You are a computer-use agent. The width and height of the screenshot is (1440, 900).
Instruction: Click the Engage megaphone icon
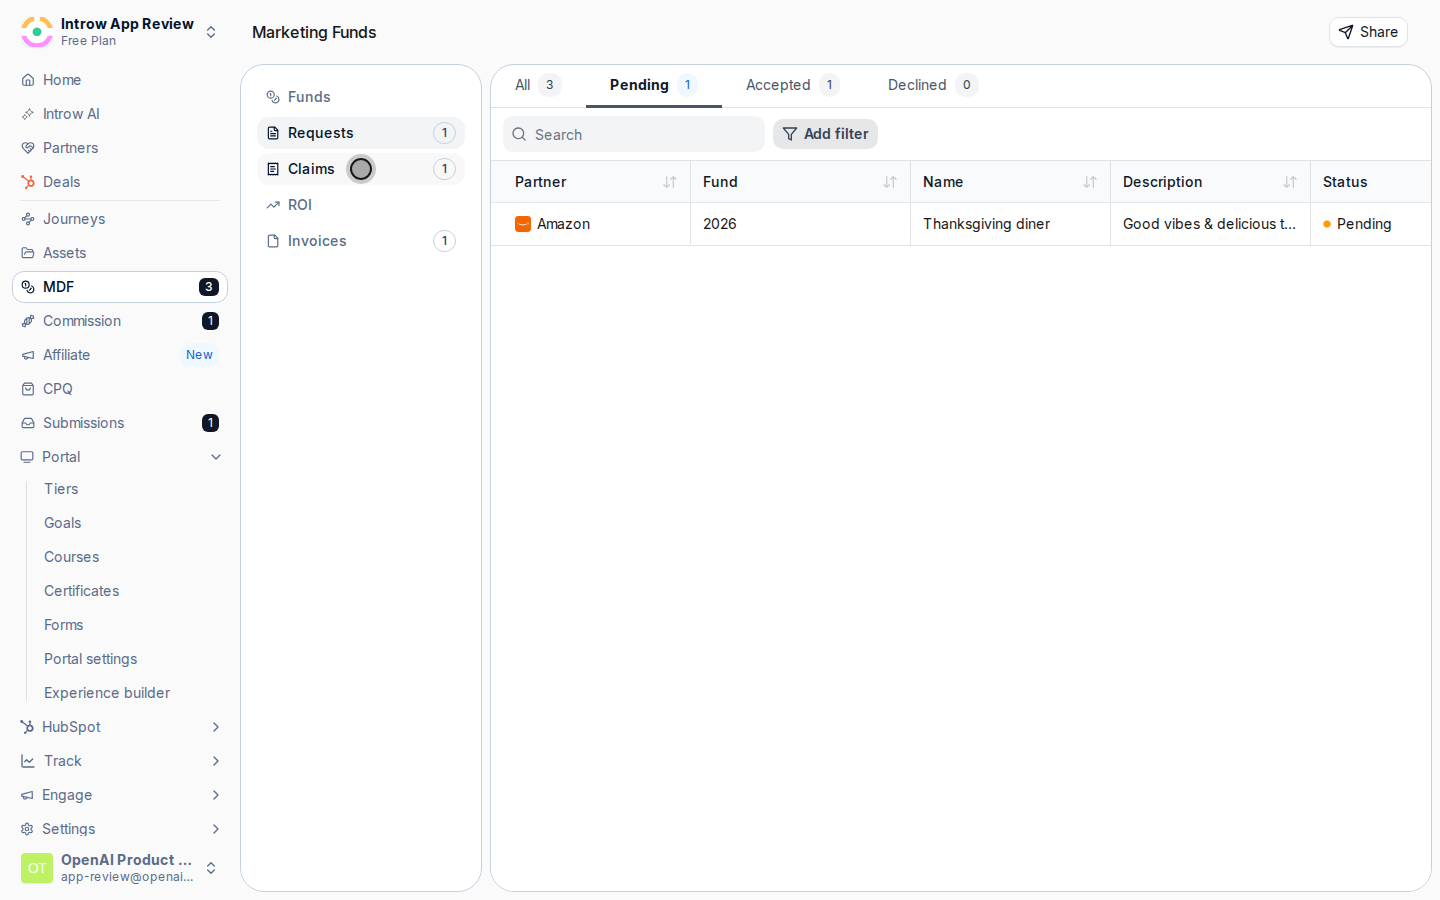(27, 795)
